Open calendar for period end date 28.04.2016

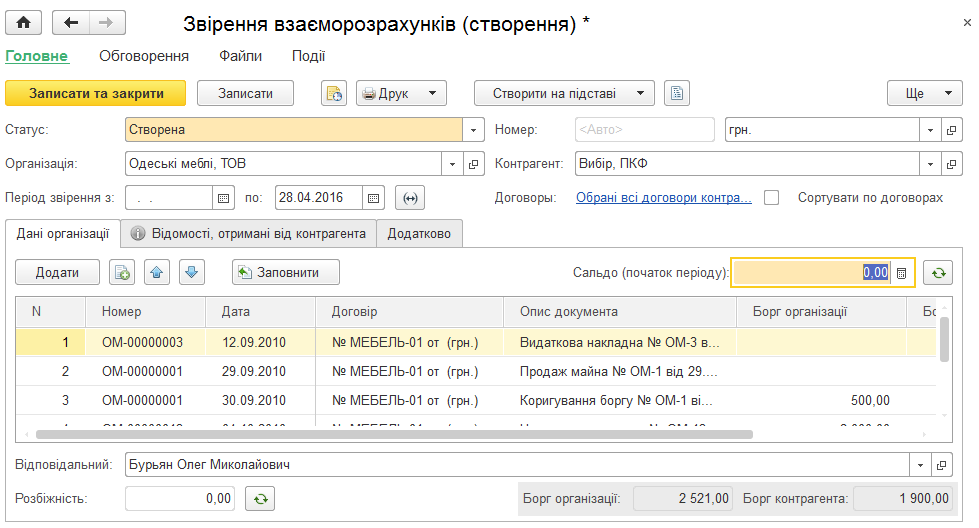[373, 198]
